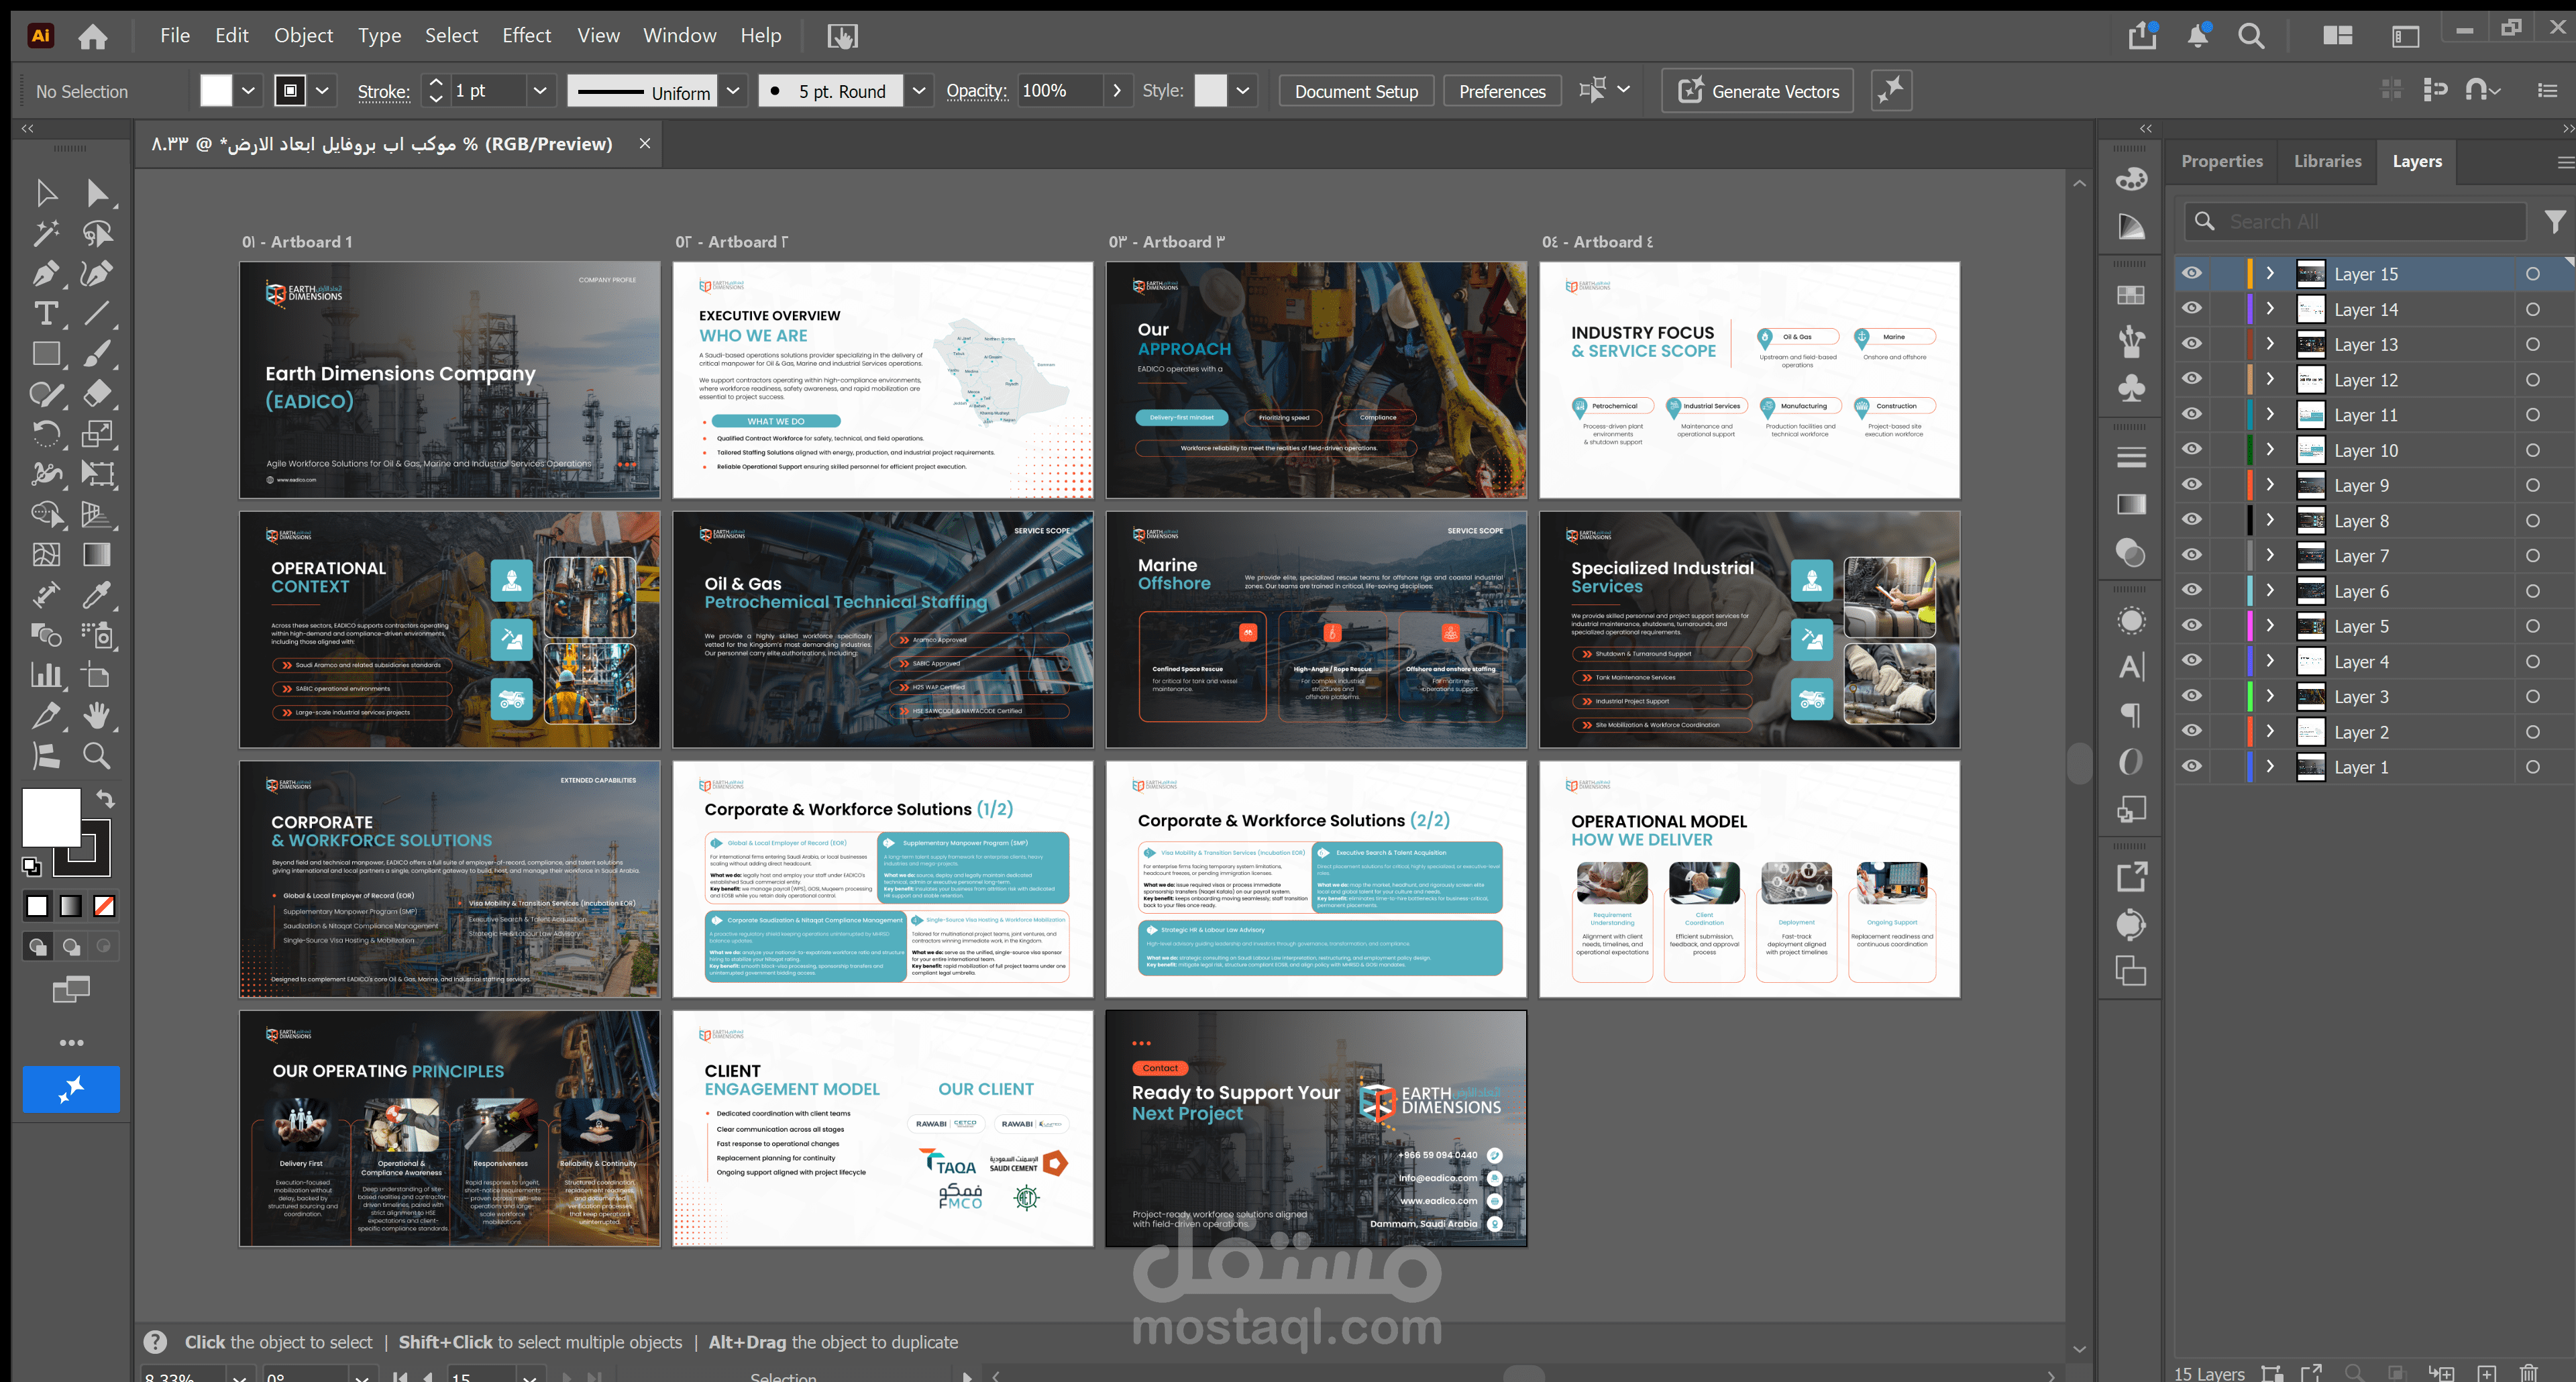The width and height of the screenshot is (2576, 1382).
Task: Open the stroke weight dropdown
Action: click(x=540, y=91)
